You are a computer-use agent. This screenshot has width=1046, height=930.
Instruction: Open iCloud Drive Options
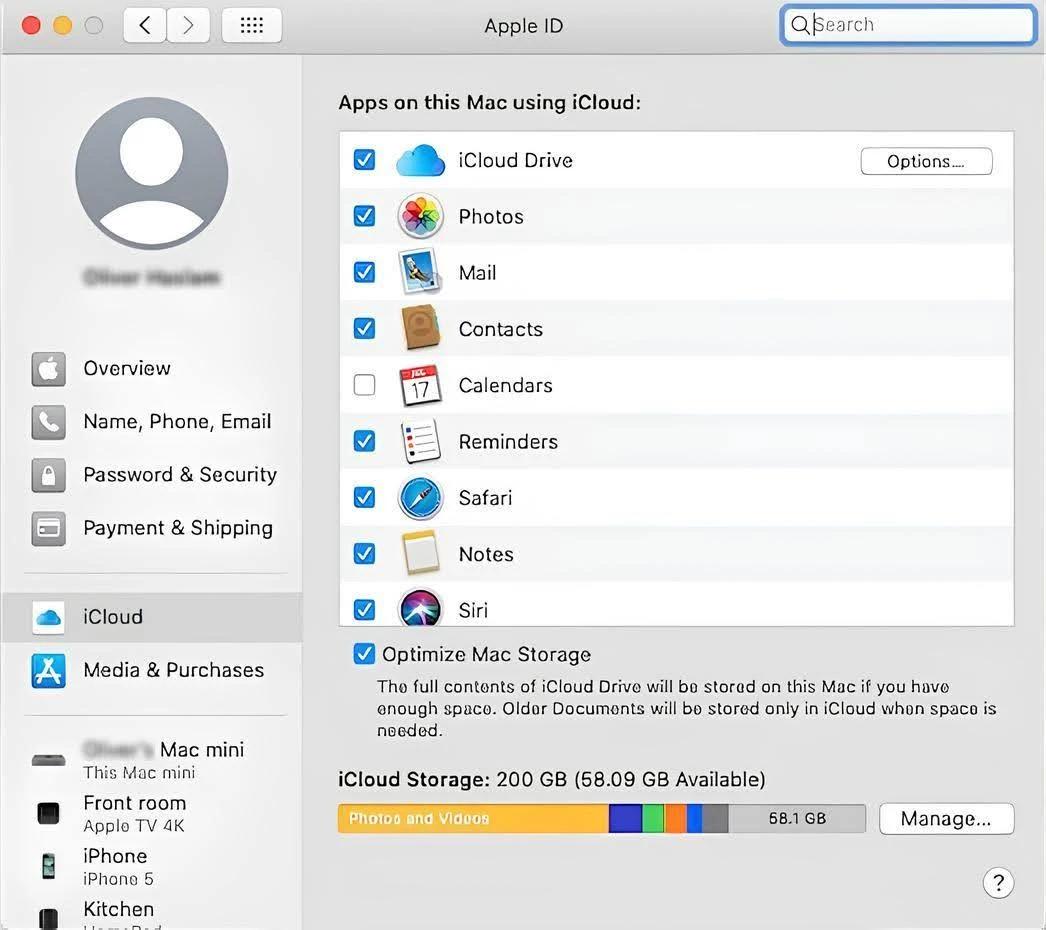(926, 160)
